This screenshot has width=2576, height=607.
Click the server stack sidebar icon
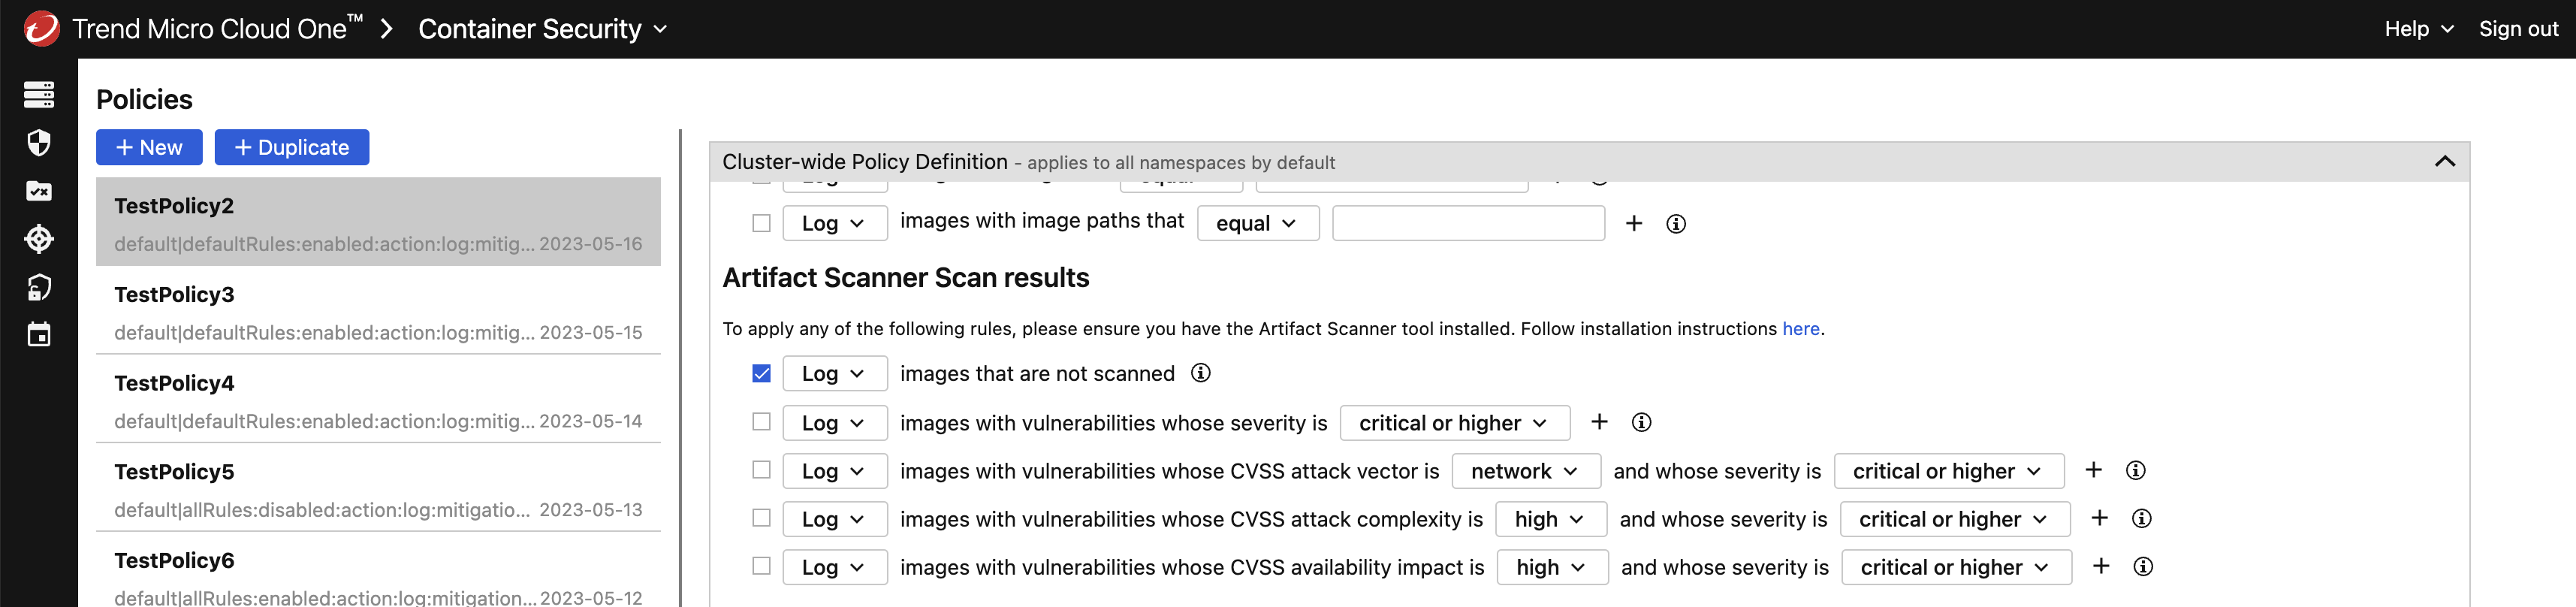39,95
